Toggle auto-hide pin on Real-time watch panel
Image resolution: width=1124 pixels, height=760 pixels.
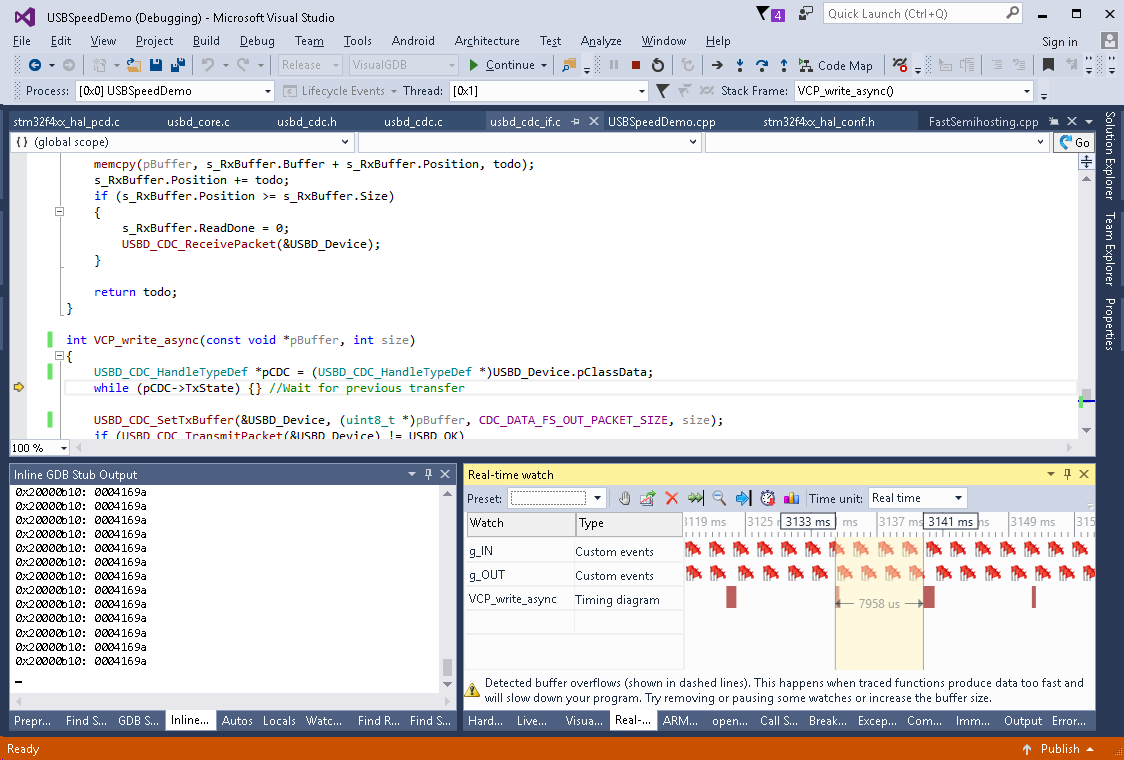(x=1067, y=474)
